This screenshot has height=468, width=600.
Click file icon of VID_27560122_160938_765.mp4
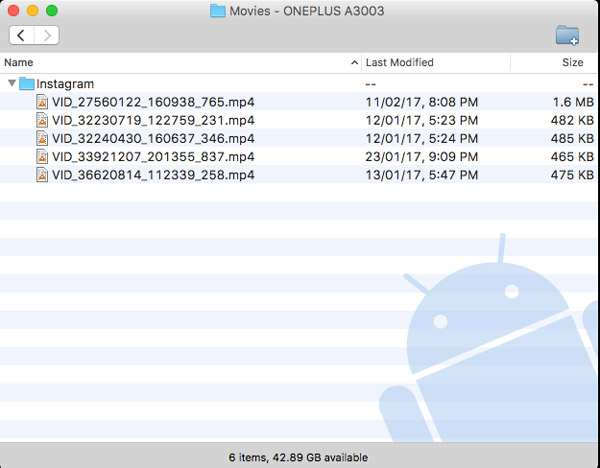click(42, 102)
